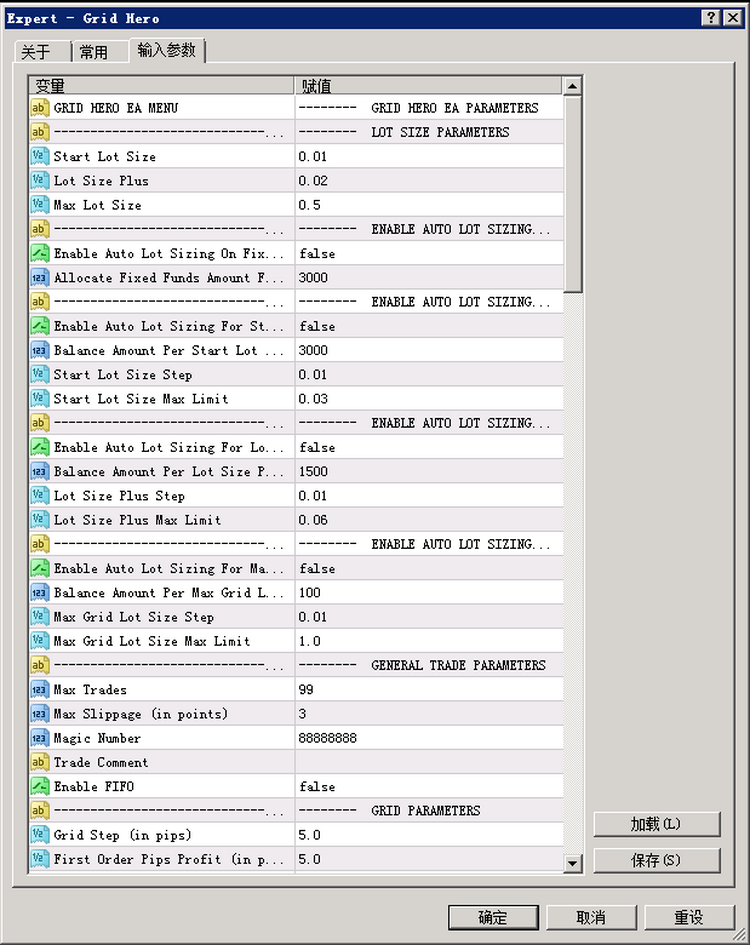Click the bool icon for Enable Auto Lot Sizing On Fix
This screenshot has height=945, width=750.
click(39, 253)
